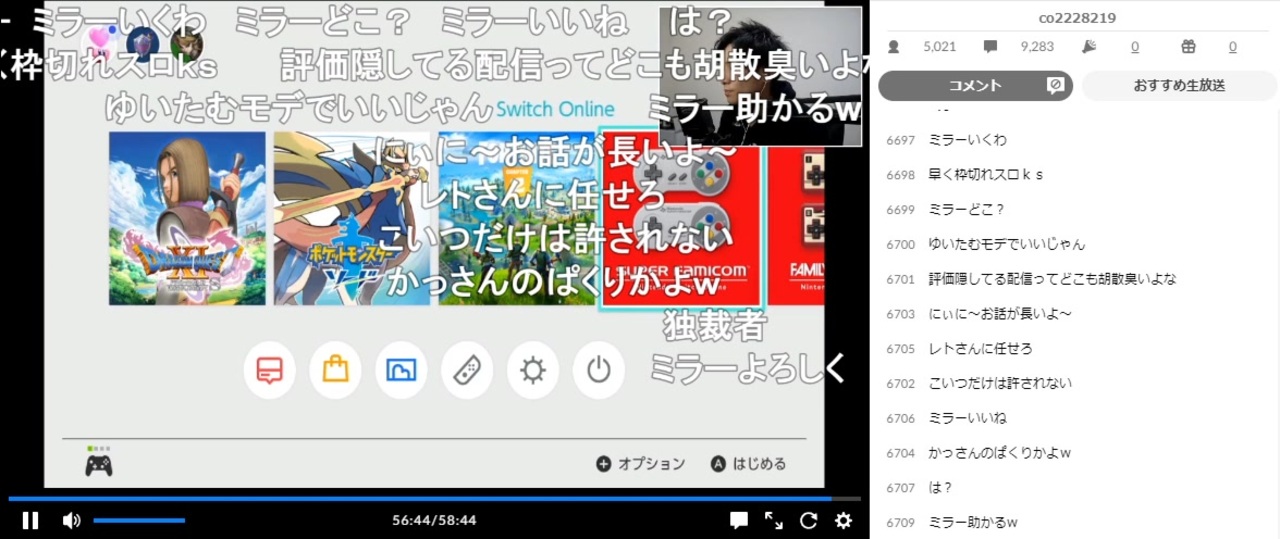Viewport: 1280px width, 539px height.
Task: Open player settings gear
Action: point(844,520)
